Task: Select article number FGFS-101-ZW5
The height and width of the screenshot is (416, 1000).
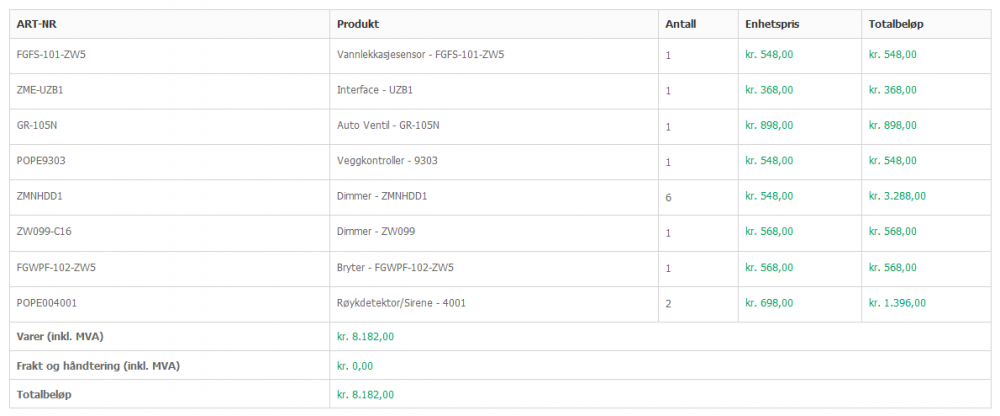Action: [58, 54]
